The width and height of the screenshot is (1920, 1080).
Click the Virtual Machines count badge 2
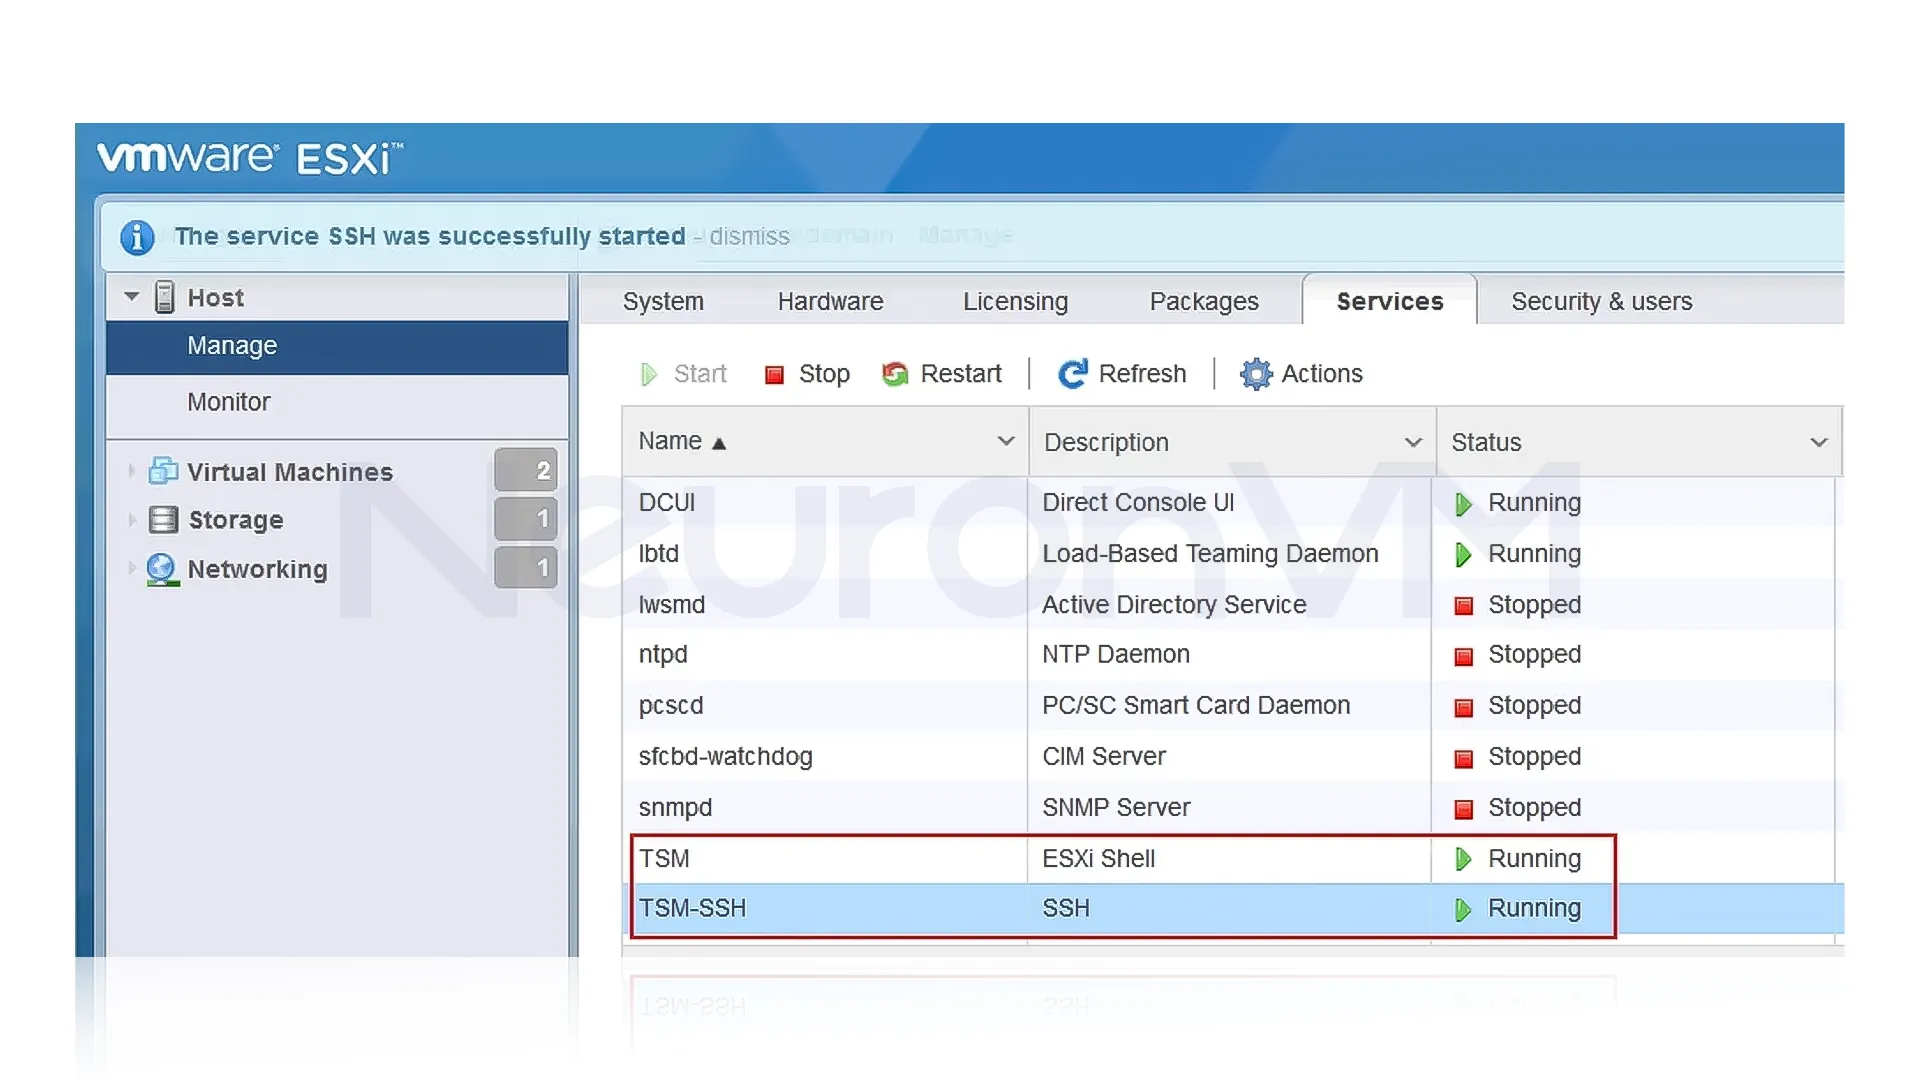coord(526,470)
